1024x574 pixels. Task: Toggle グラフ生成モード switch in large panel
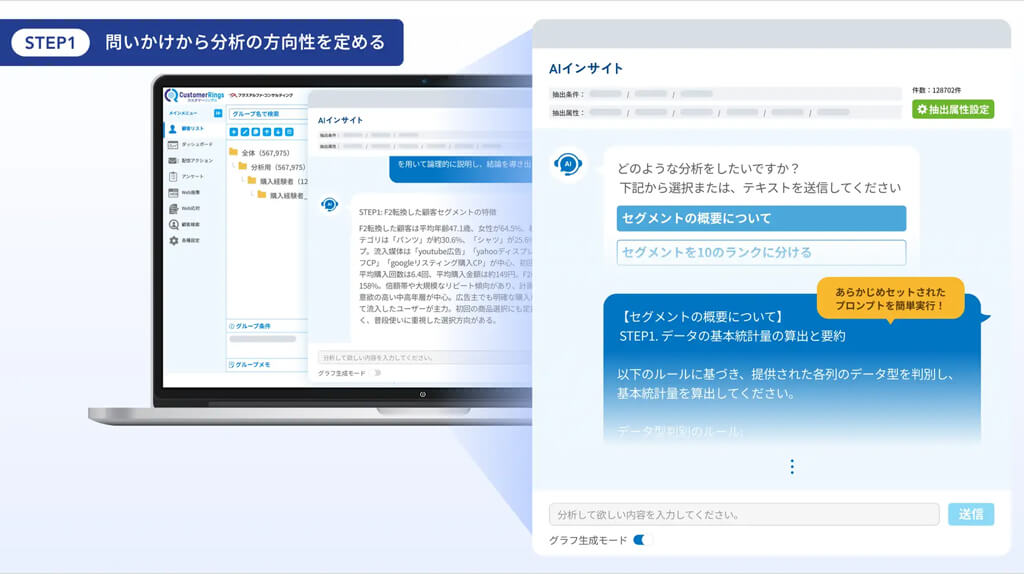639,540
